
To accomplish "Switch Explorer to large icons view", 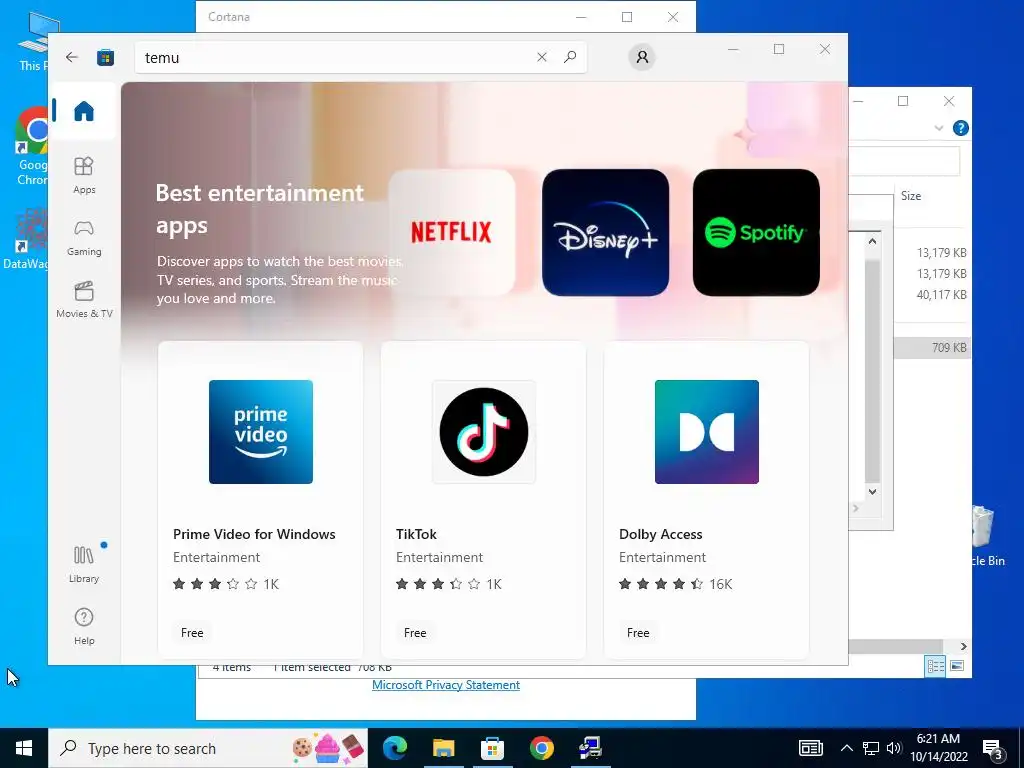I will click(957, 666).
